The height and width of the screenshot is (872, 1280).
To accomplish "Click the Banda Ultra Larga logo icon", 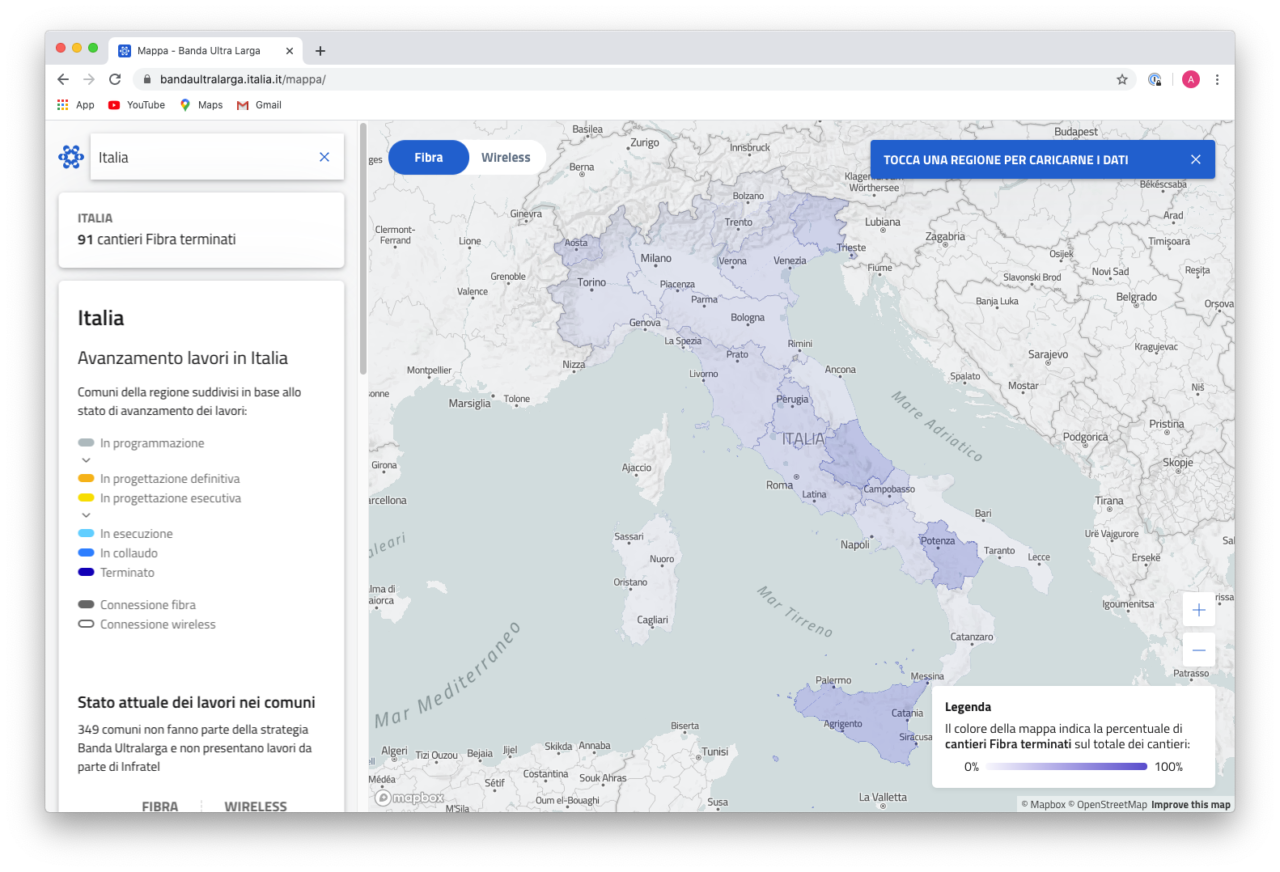I will pos(71,157).
